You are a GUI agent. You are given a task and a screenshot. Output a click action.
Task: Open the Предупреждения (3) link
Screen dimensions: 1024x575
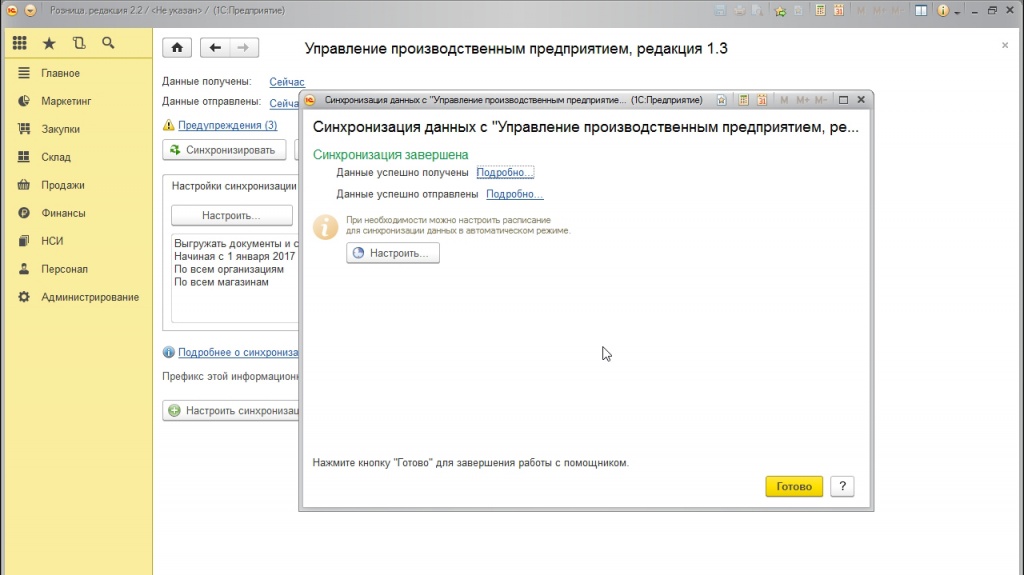tap(227, 125)
